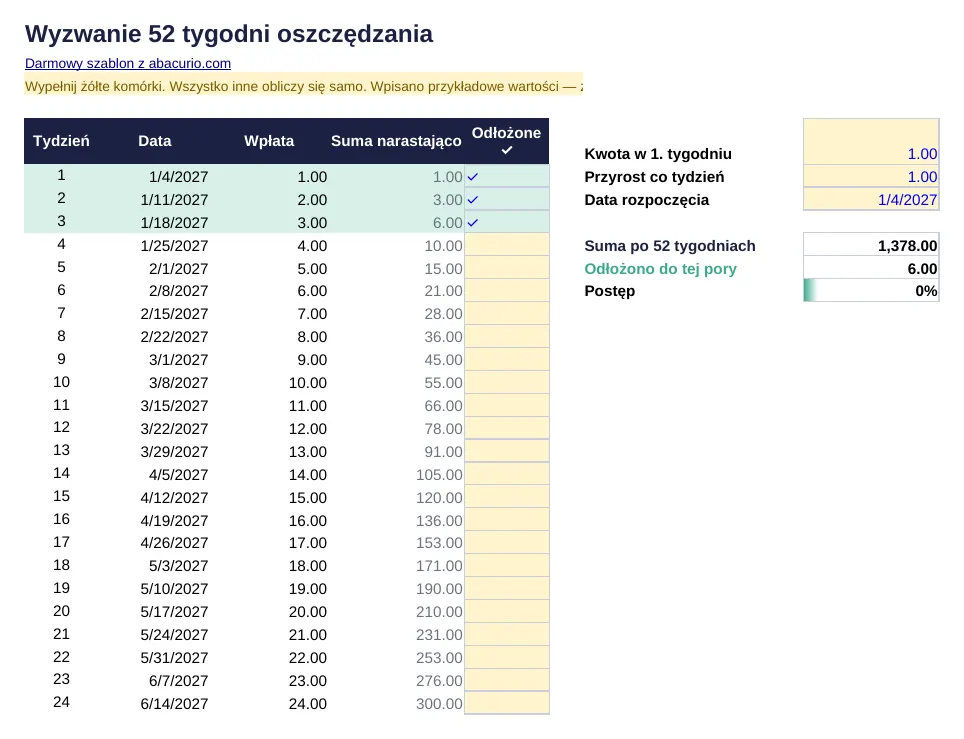
Task: Mark week 13 as saved in Odłożone
Action: [x=507, y=451]
